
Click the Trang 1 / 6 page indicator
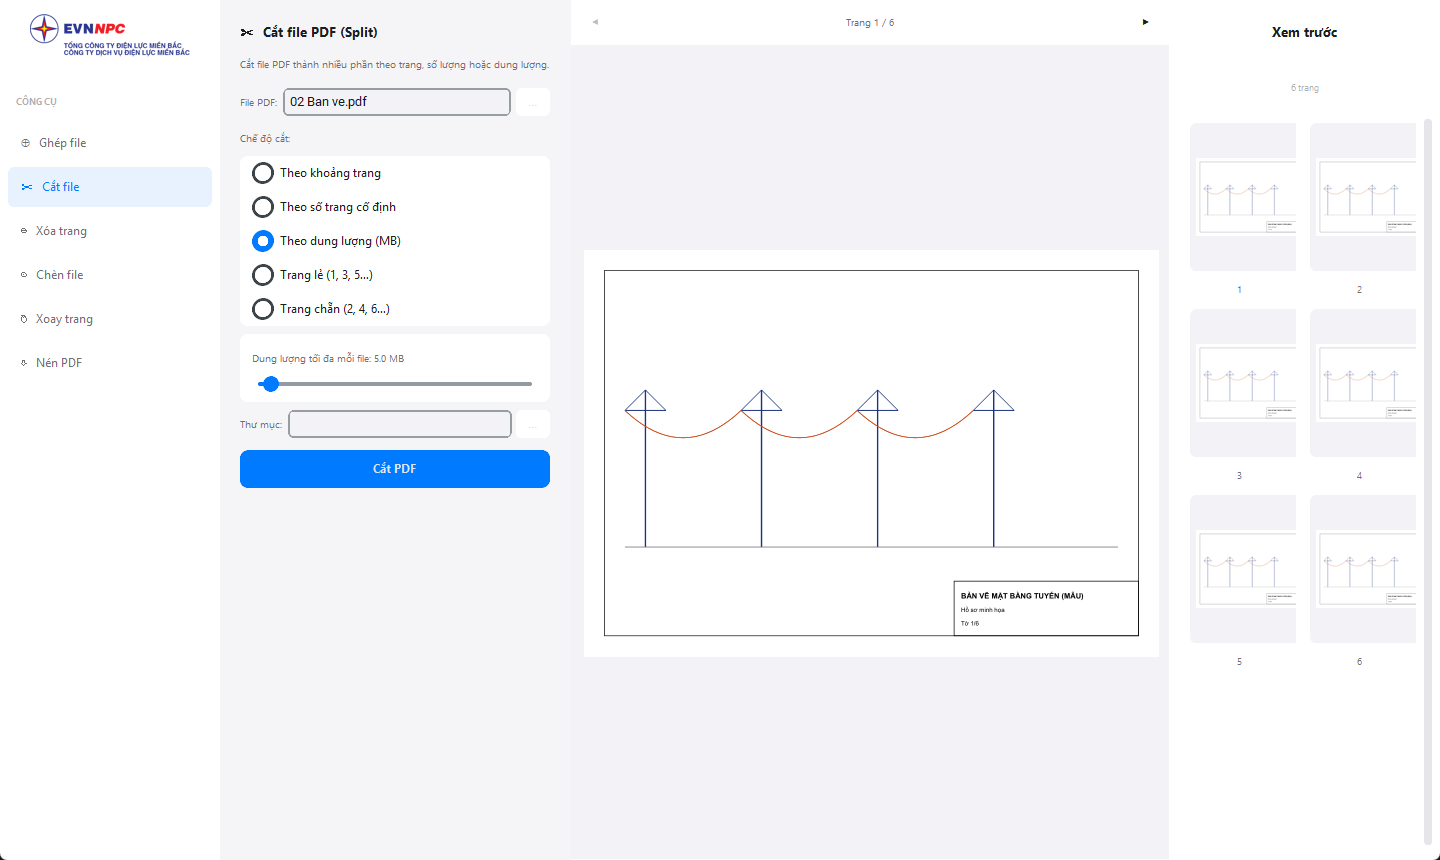pos(870,22)
